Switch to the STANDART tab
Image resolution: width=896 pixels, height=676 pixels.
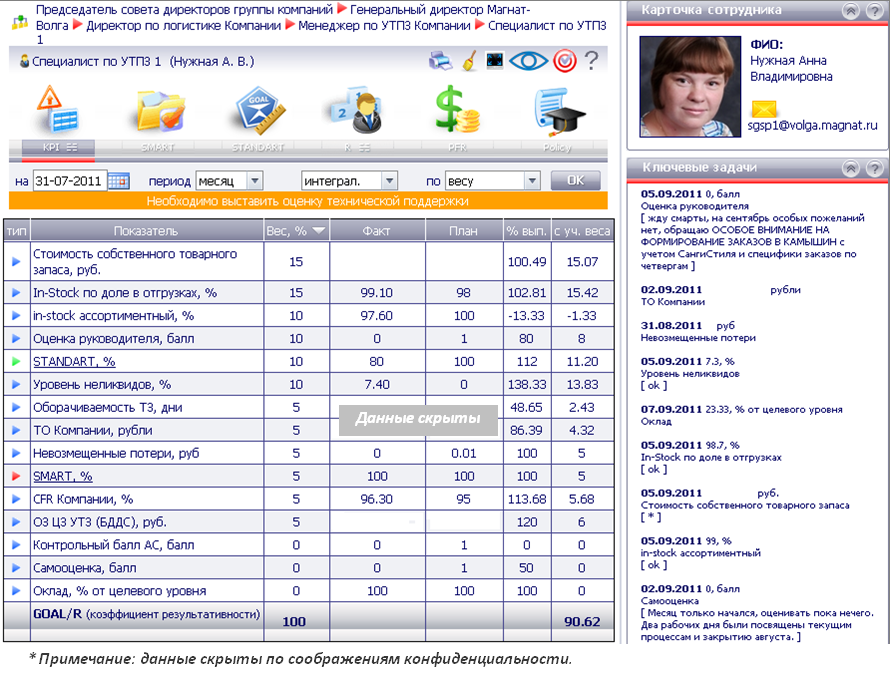point(258,147)
